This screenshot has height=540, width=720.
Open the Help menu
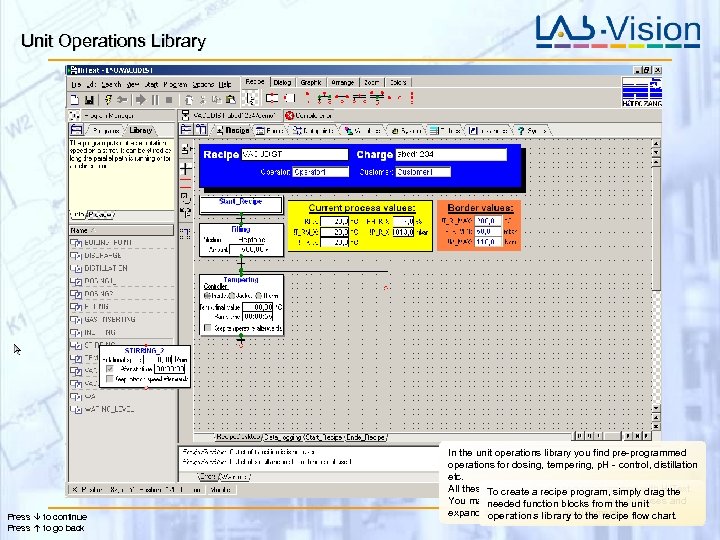[x=225, y=84]
